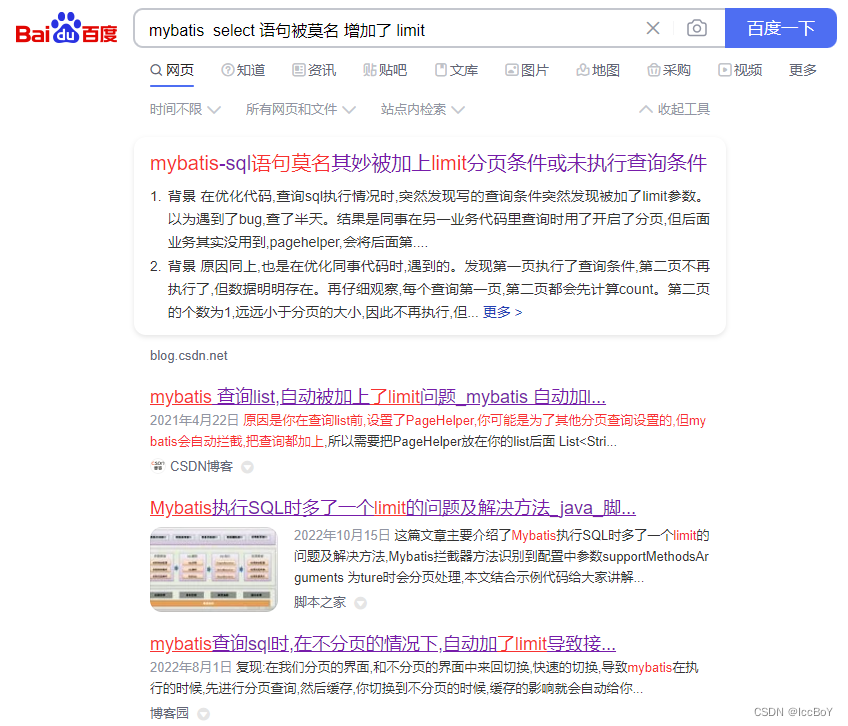The image size is (848, 726).
Task: Open the 更多 tab menu
Action: 803,70
